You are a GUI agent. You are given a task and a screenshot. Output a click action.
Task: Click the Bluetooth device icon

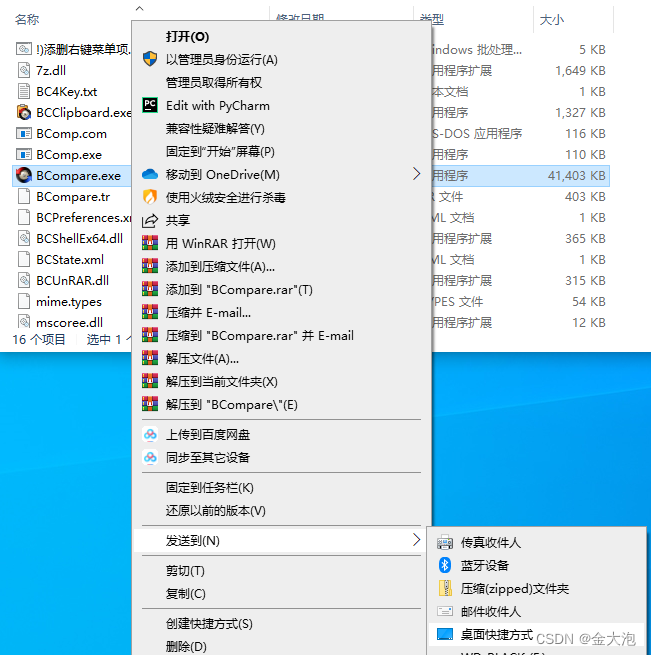pos(445,565)
